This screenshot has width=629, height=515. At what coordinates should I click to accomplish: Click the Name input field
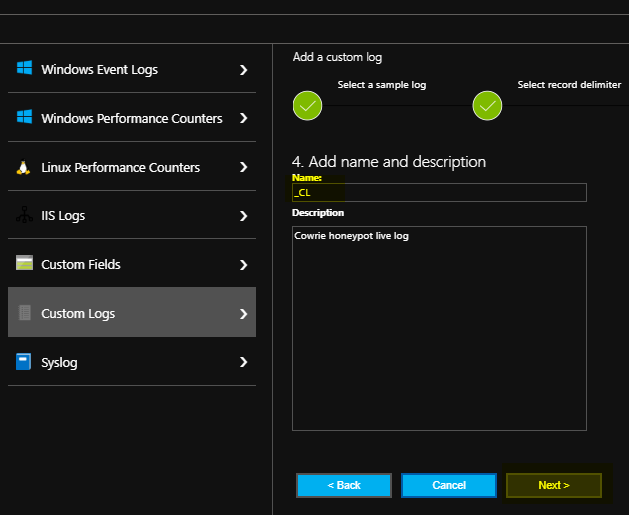[x=440, y=192]
